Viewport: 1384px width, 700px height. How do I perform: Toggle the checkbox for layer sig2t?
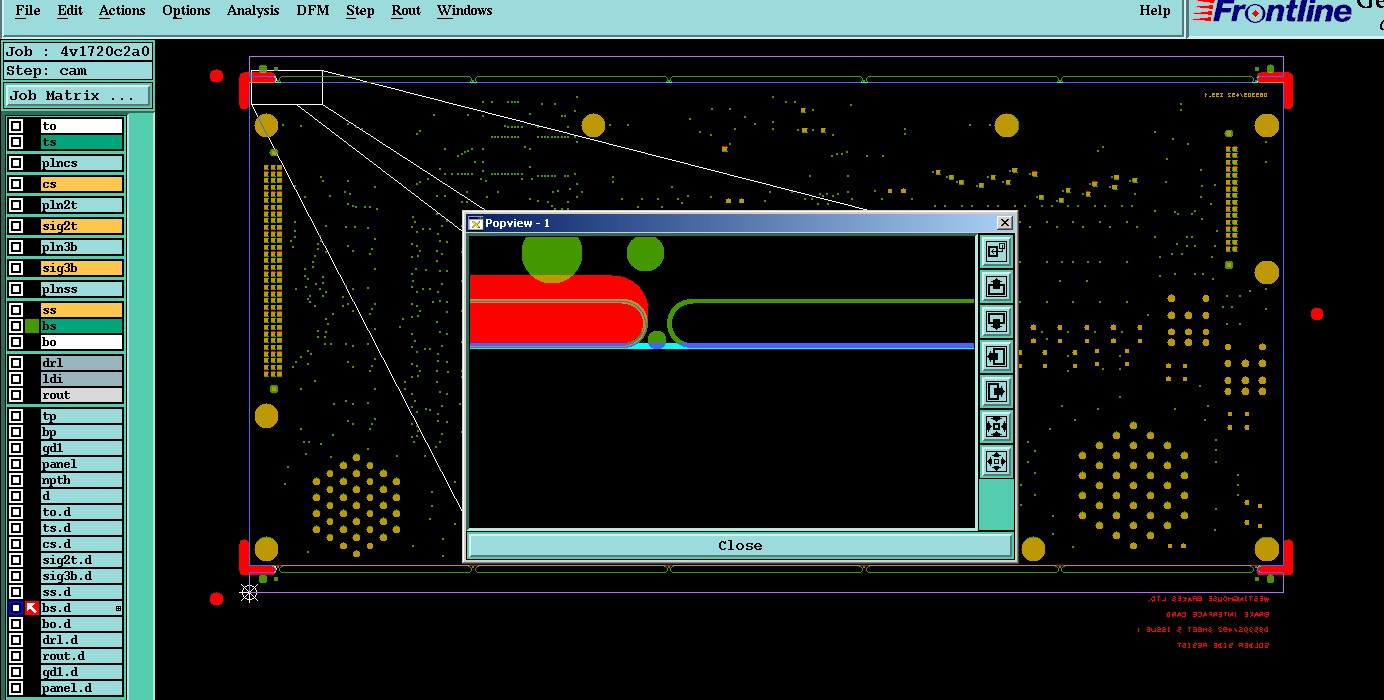click(16, 226)
